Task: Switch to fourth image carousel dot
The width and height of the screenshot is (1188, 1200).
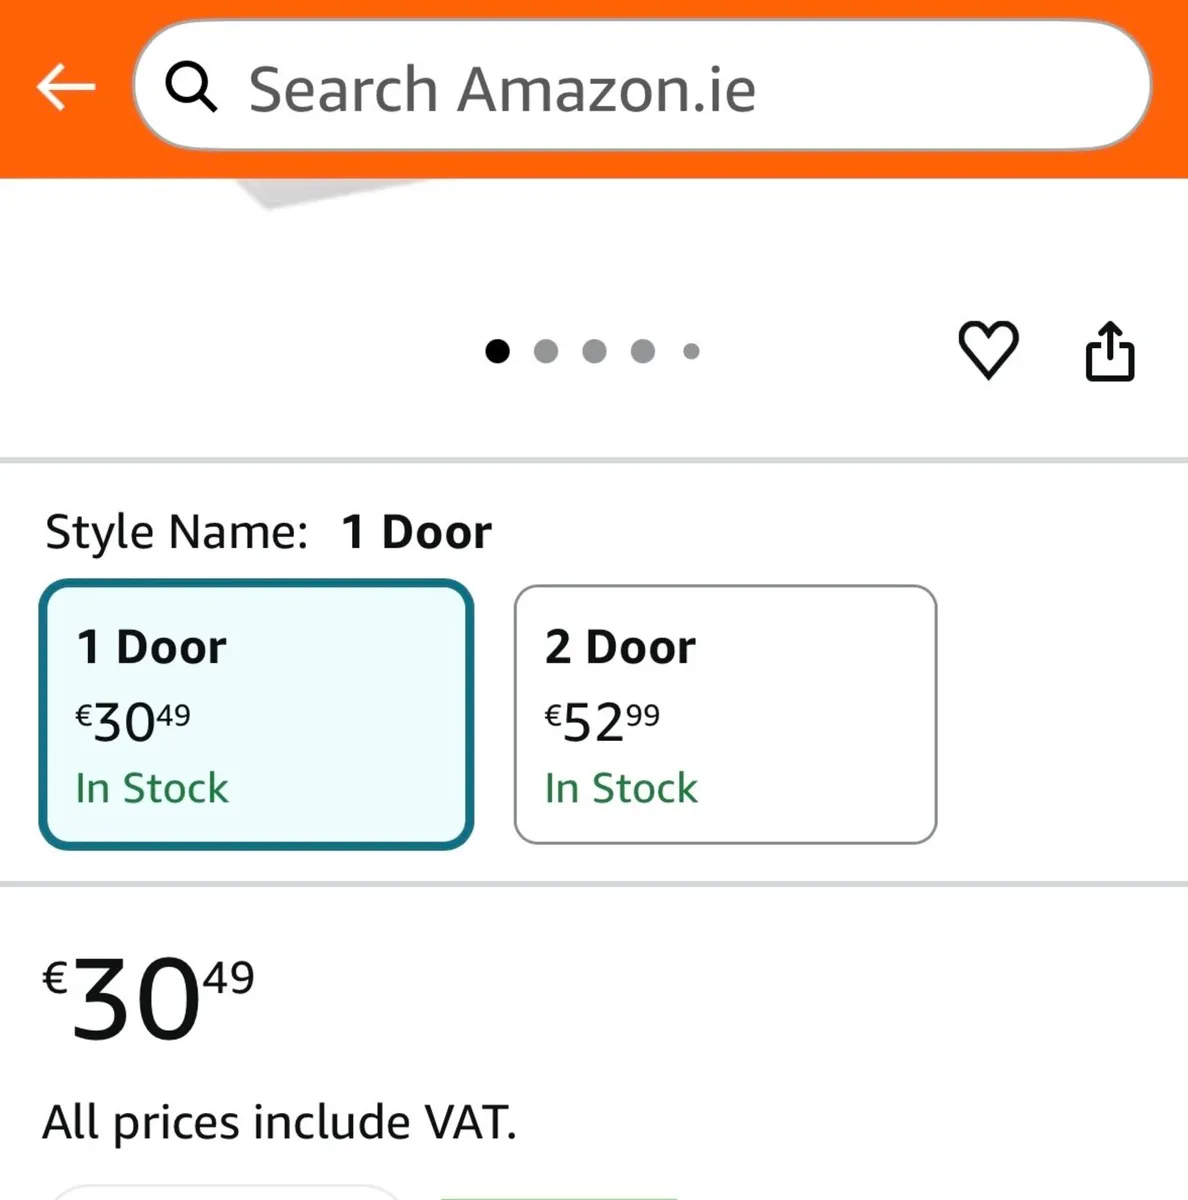Action: pyautogui.click(x=643, y=351)
